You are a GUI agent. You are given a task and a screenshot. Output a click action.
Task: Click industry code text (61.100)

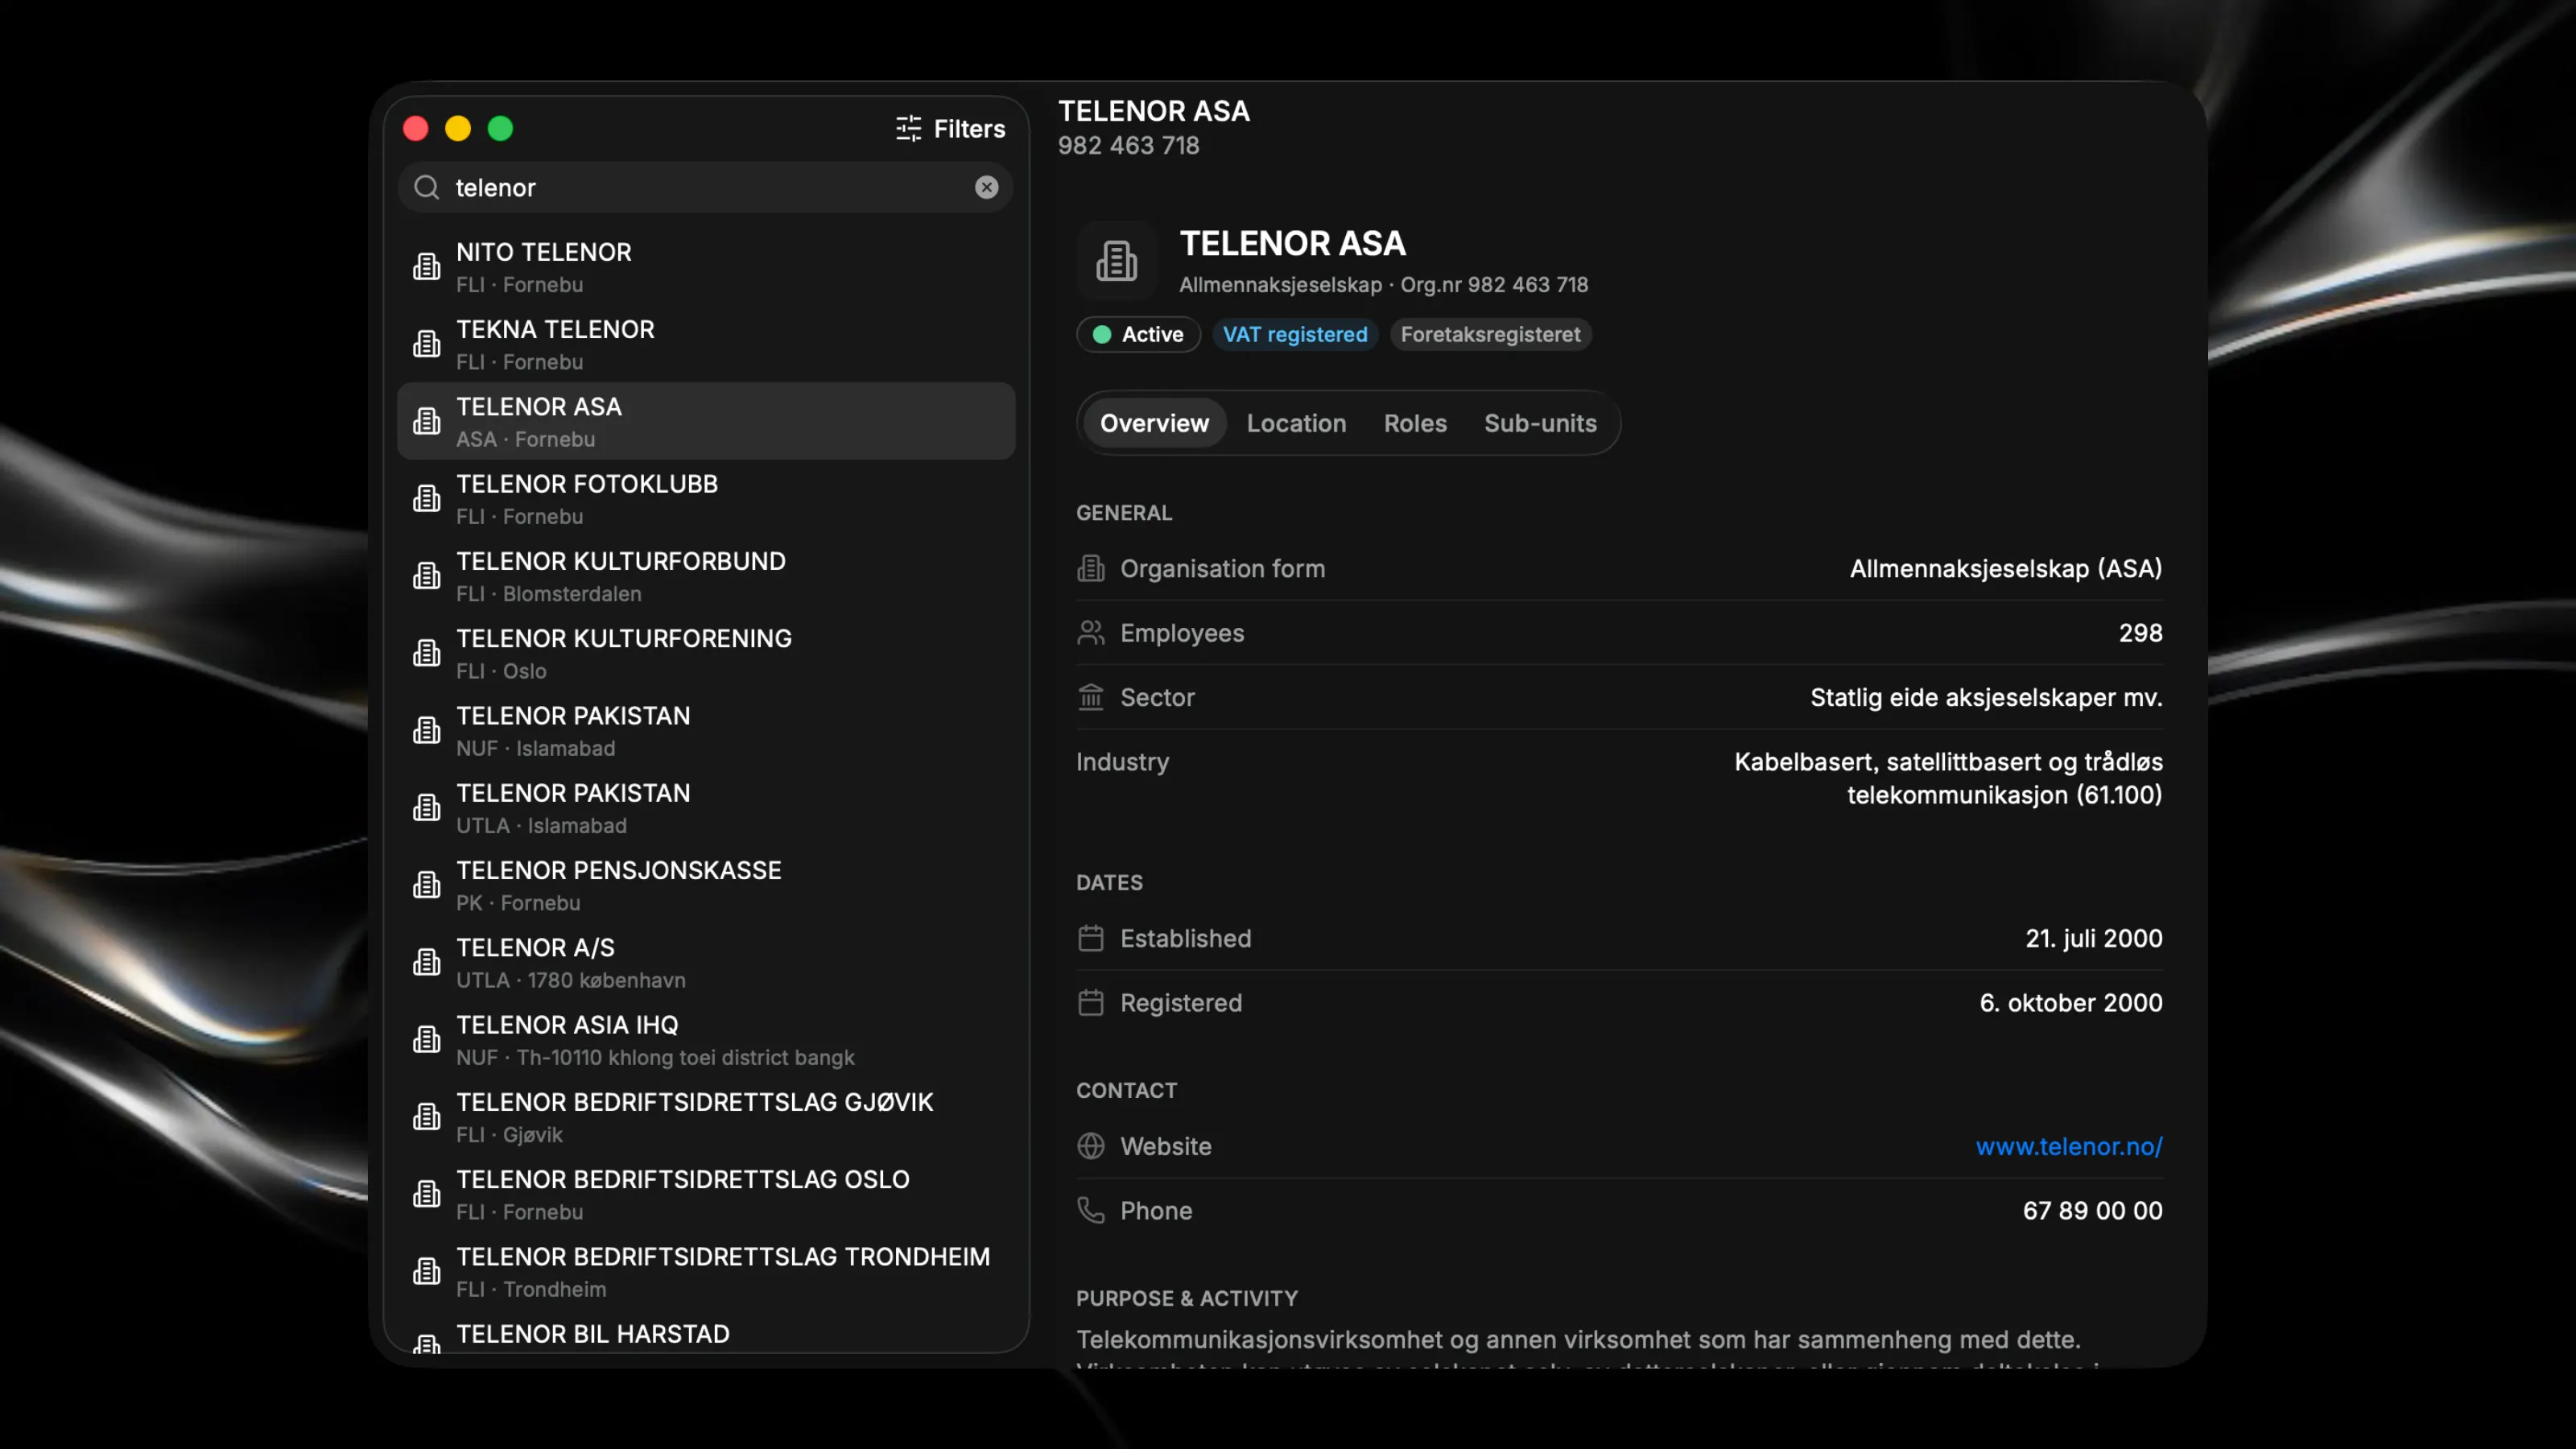point(2119,795)
